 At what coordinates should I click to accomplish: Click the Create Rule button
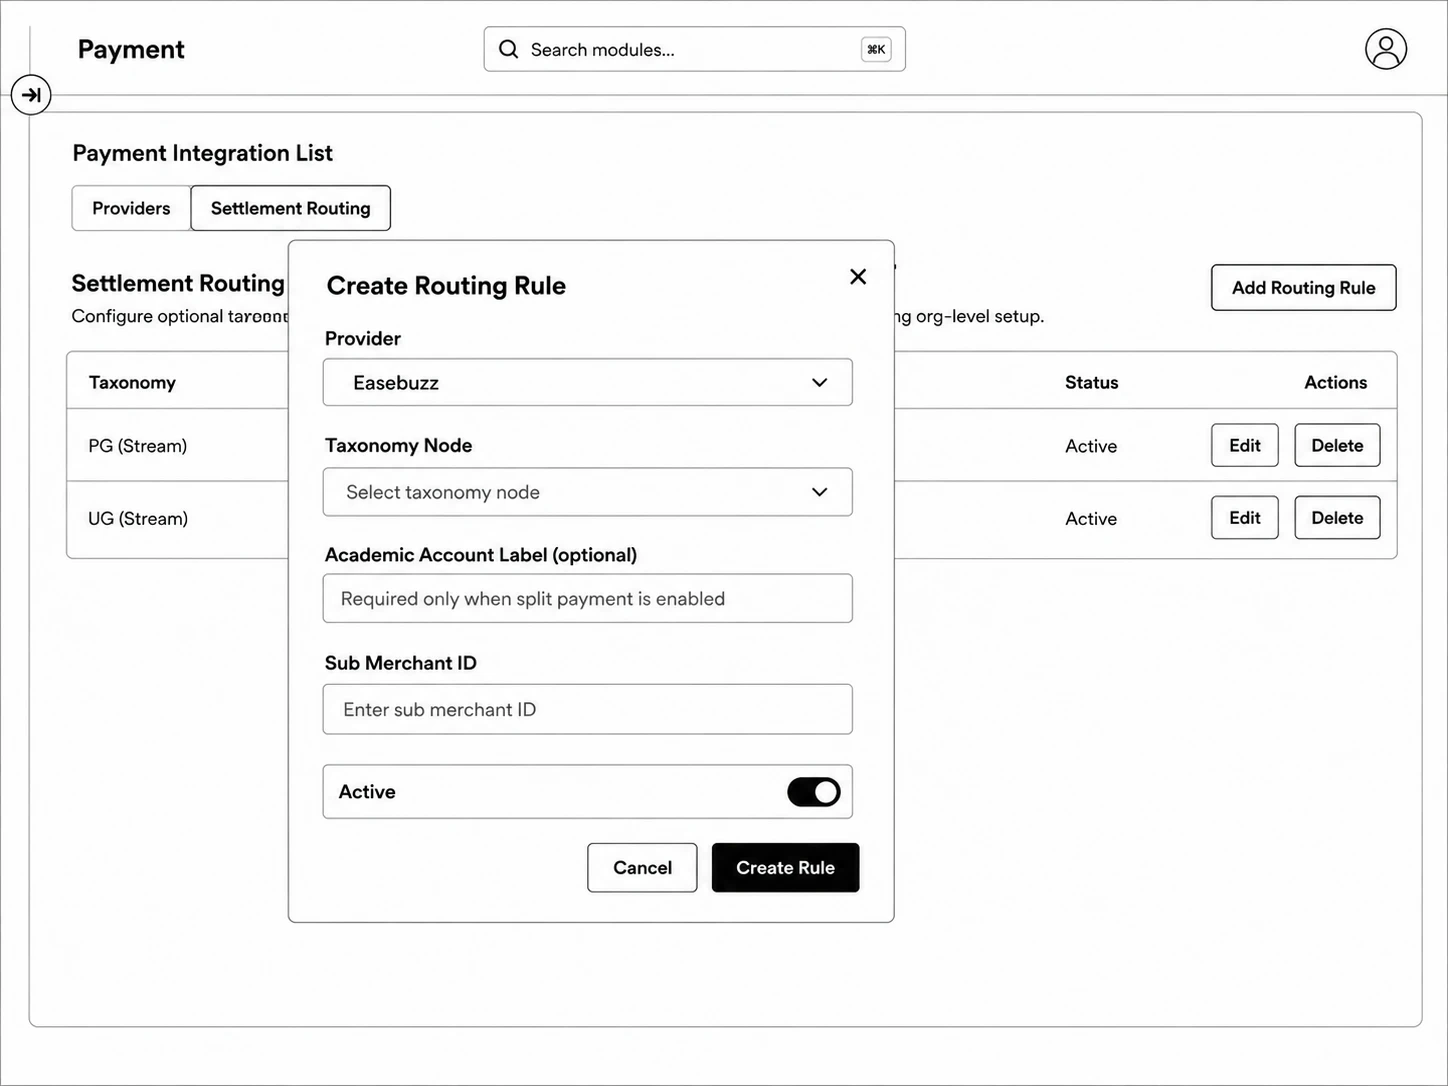[x=785, y=868]
